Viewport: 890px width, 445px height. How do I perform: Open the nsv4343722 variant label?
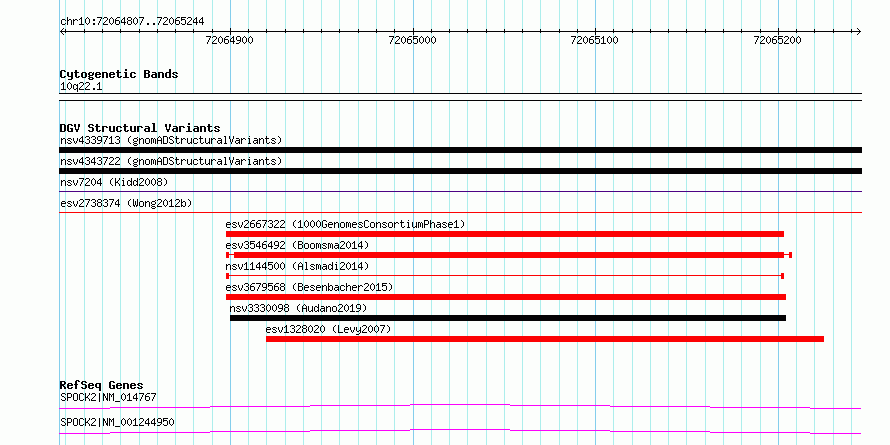171,161
